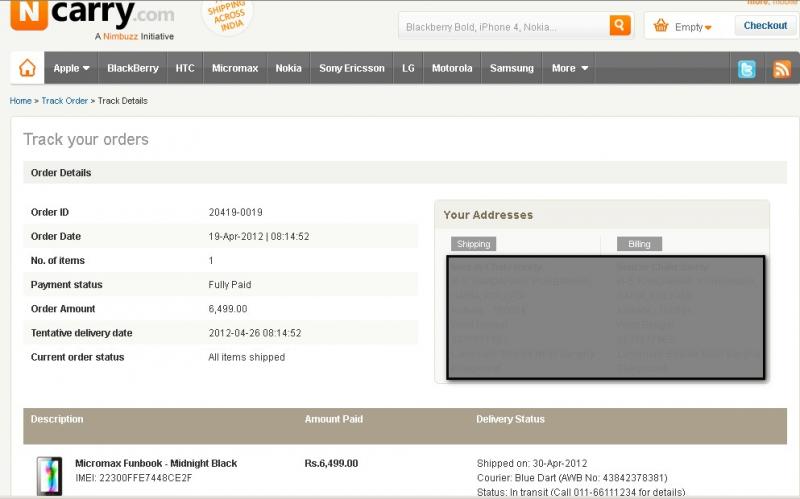Select Sony Ericsson in the brand menu
Image resolution: width=800 pixels, height=499 pixels.
coord(352,68)
